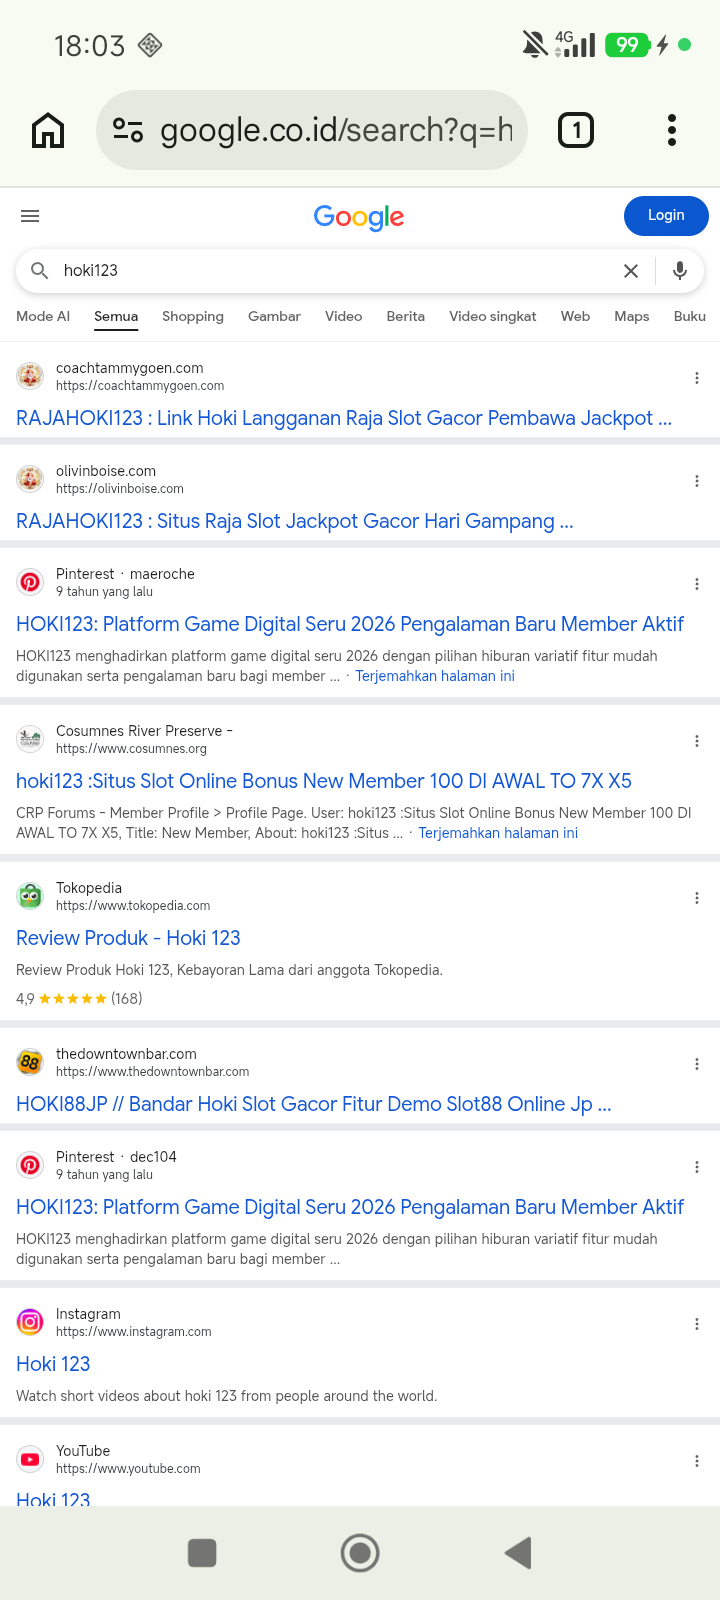Image resolution: width=720 pixels, height=1600 pixels.
Task: Open options menu for Instagram result
Action: point(696,1324)
